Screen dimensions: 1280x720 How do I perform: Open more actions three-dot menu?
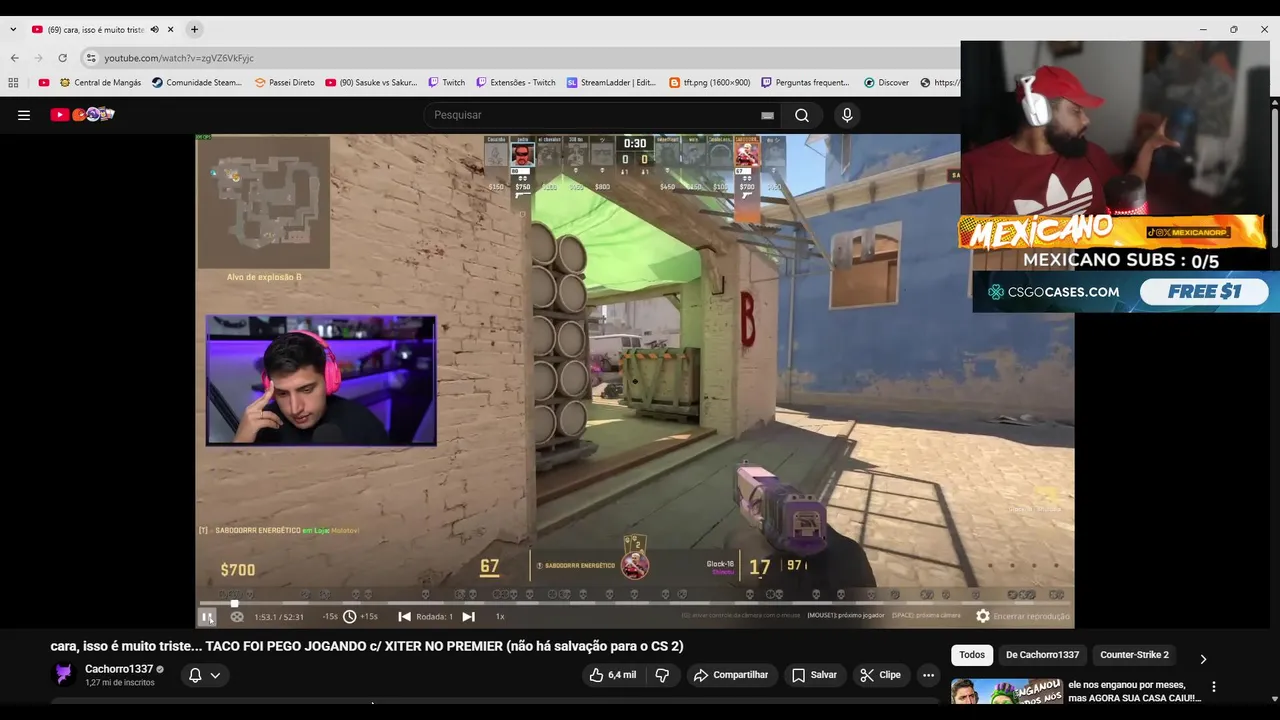click(x=928, y=675)
